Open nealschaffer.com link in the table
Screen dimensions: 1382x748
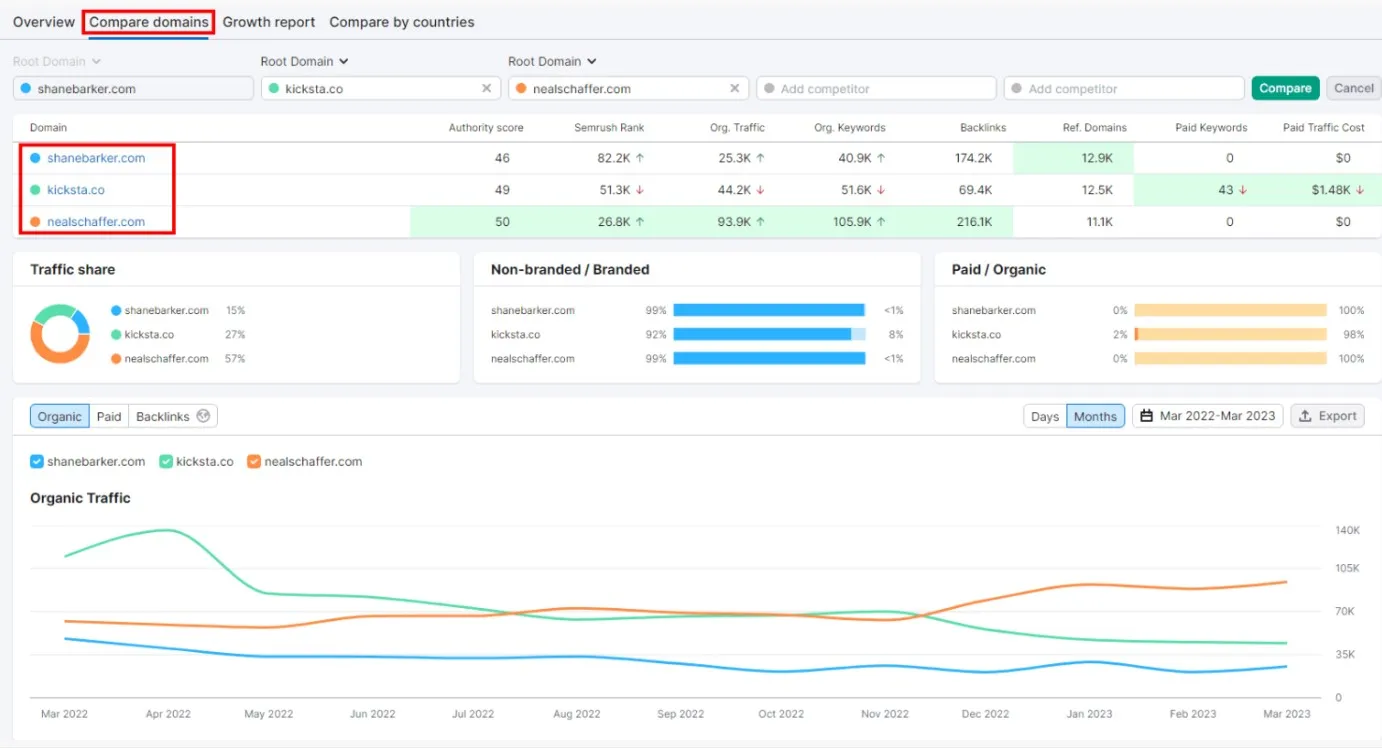tap(96, 222)
